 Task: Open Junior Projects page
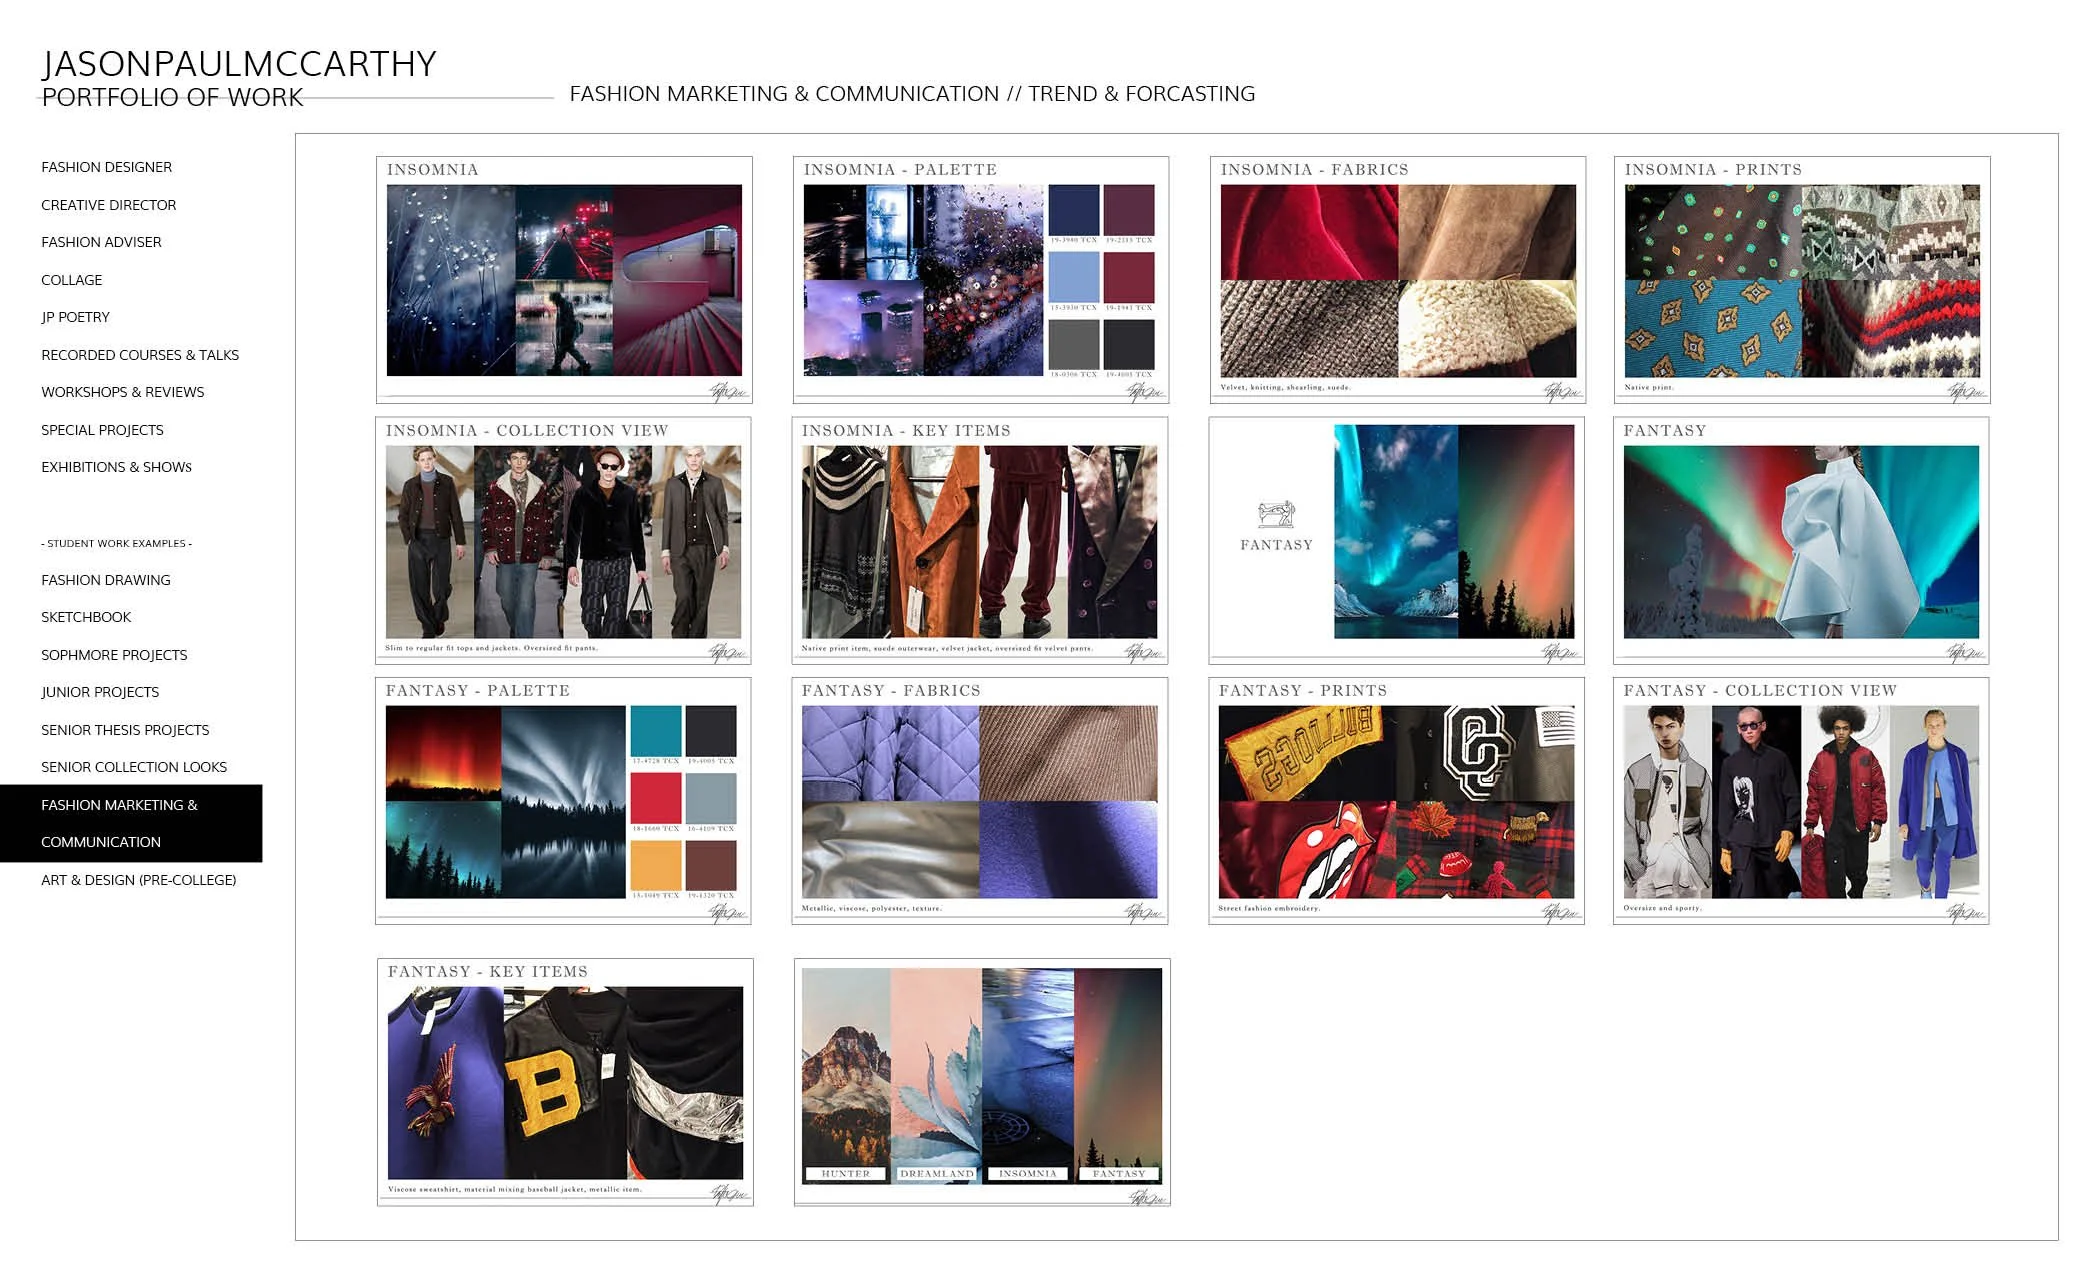click(x=100, y=692)
